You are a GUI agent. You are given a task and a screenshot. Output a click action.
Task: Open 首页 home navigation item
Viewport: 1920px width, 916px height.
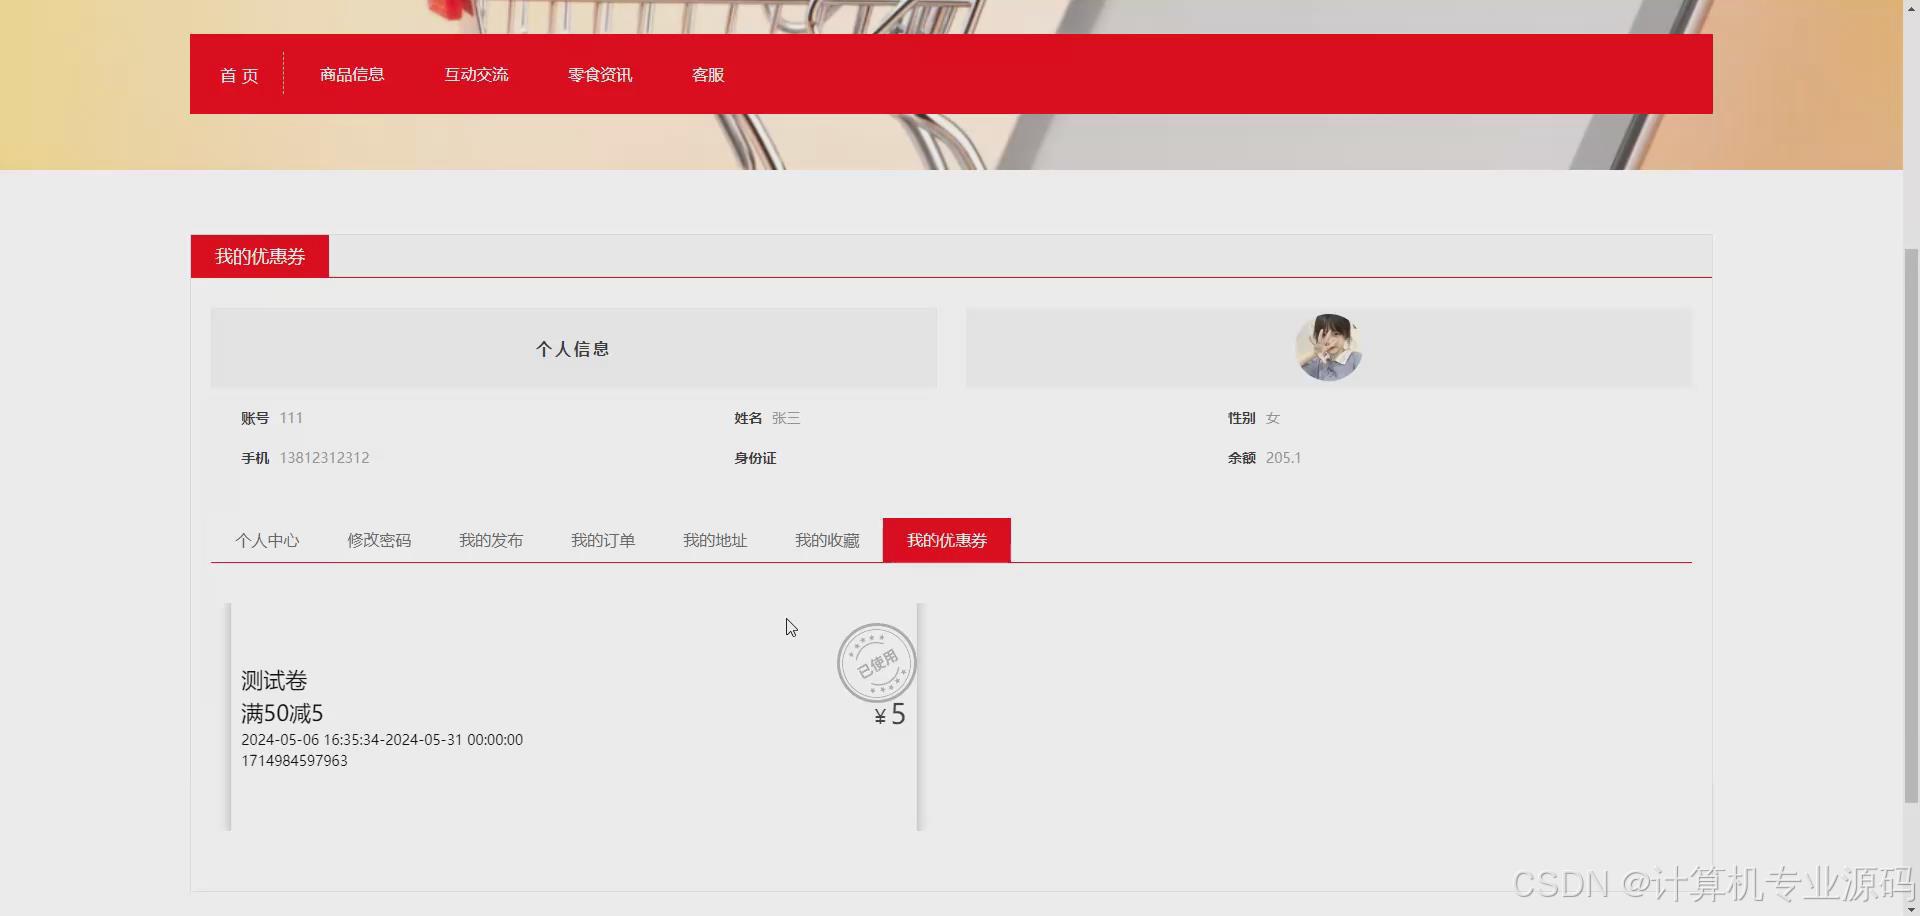point(238,74)
